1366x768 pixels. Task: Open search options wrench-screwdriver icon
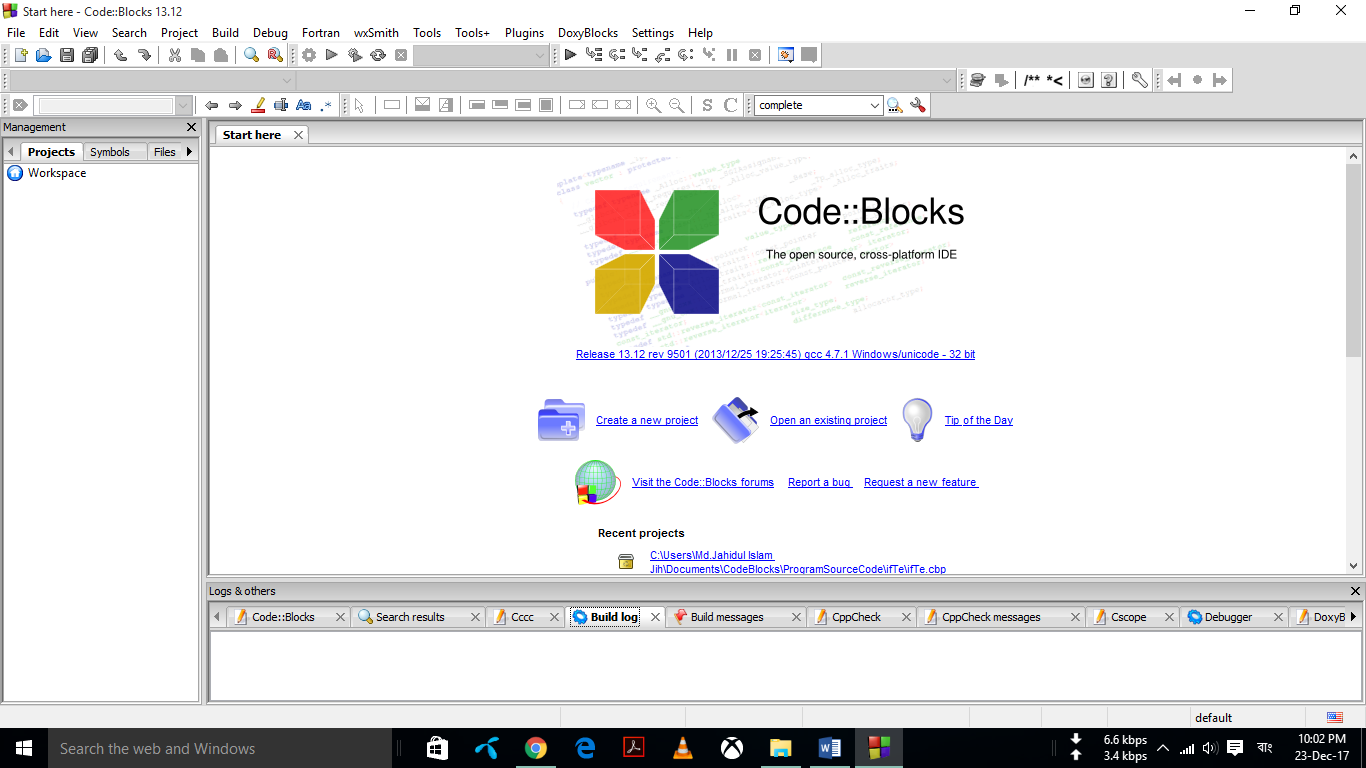(x=918, y=105)
